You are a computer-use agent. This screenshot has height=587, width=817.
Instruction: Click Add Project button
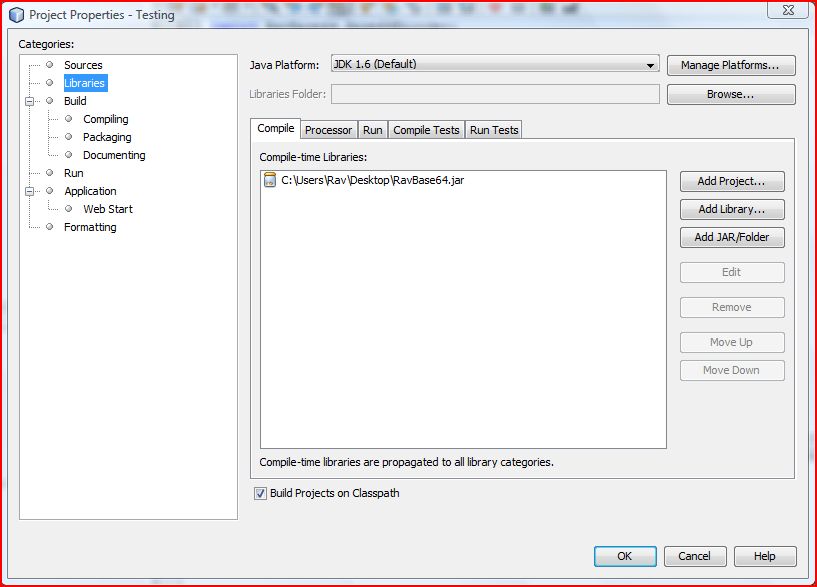click(x=732, y=181)
